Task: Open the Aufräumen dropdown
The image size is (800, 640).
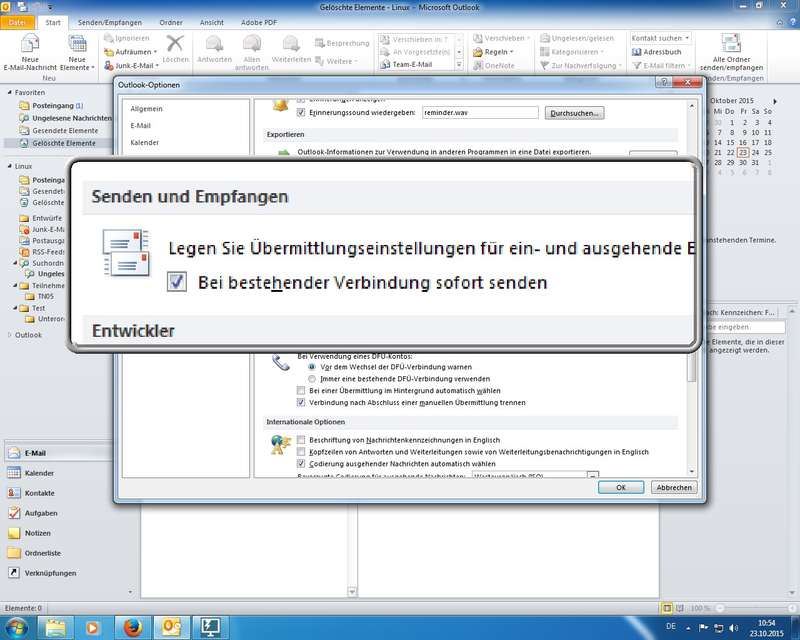Action: [x=131, y=52]
